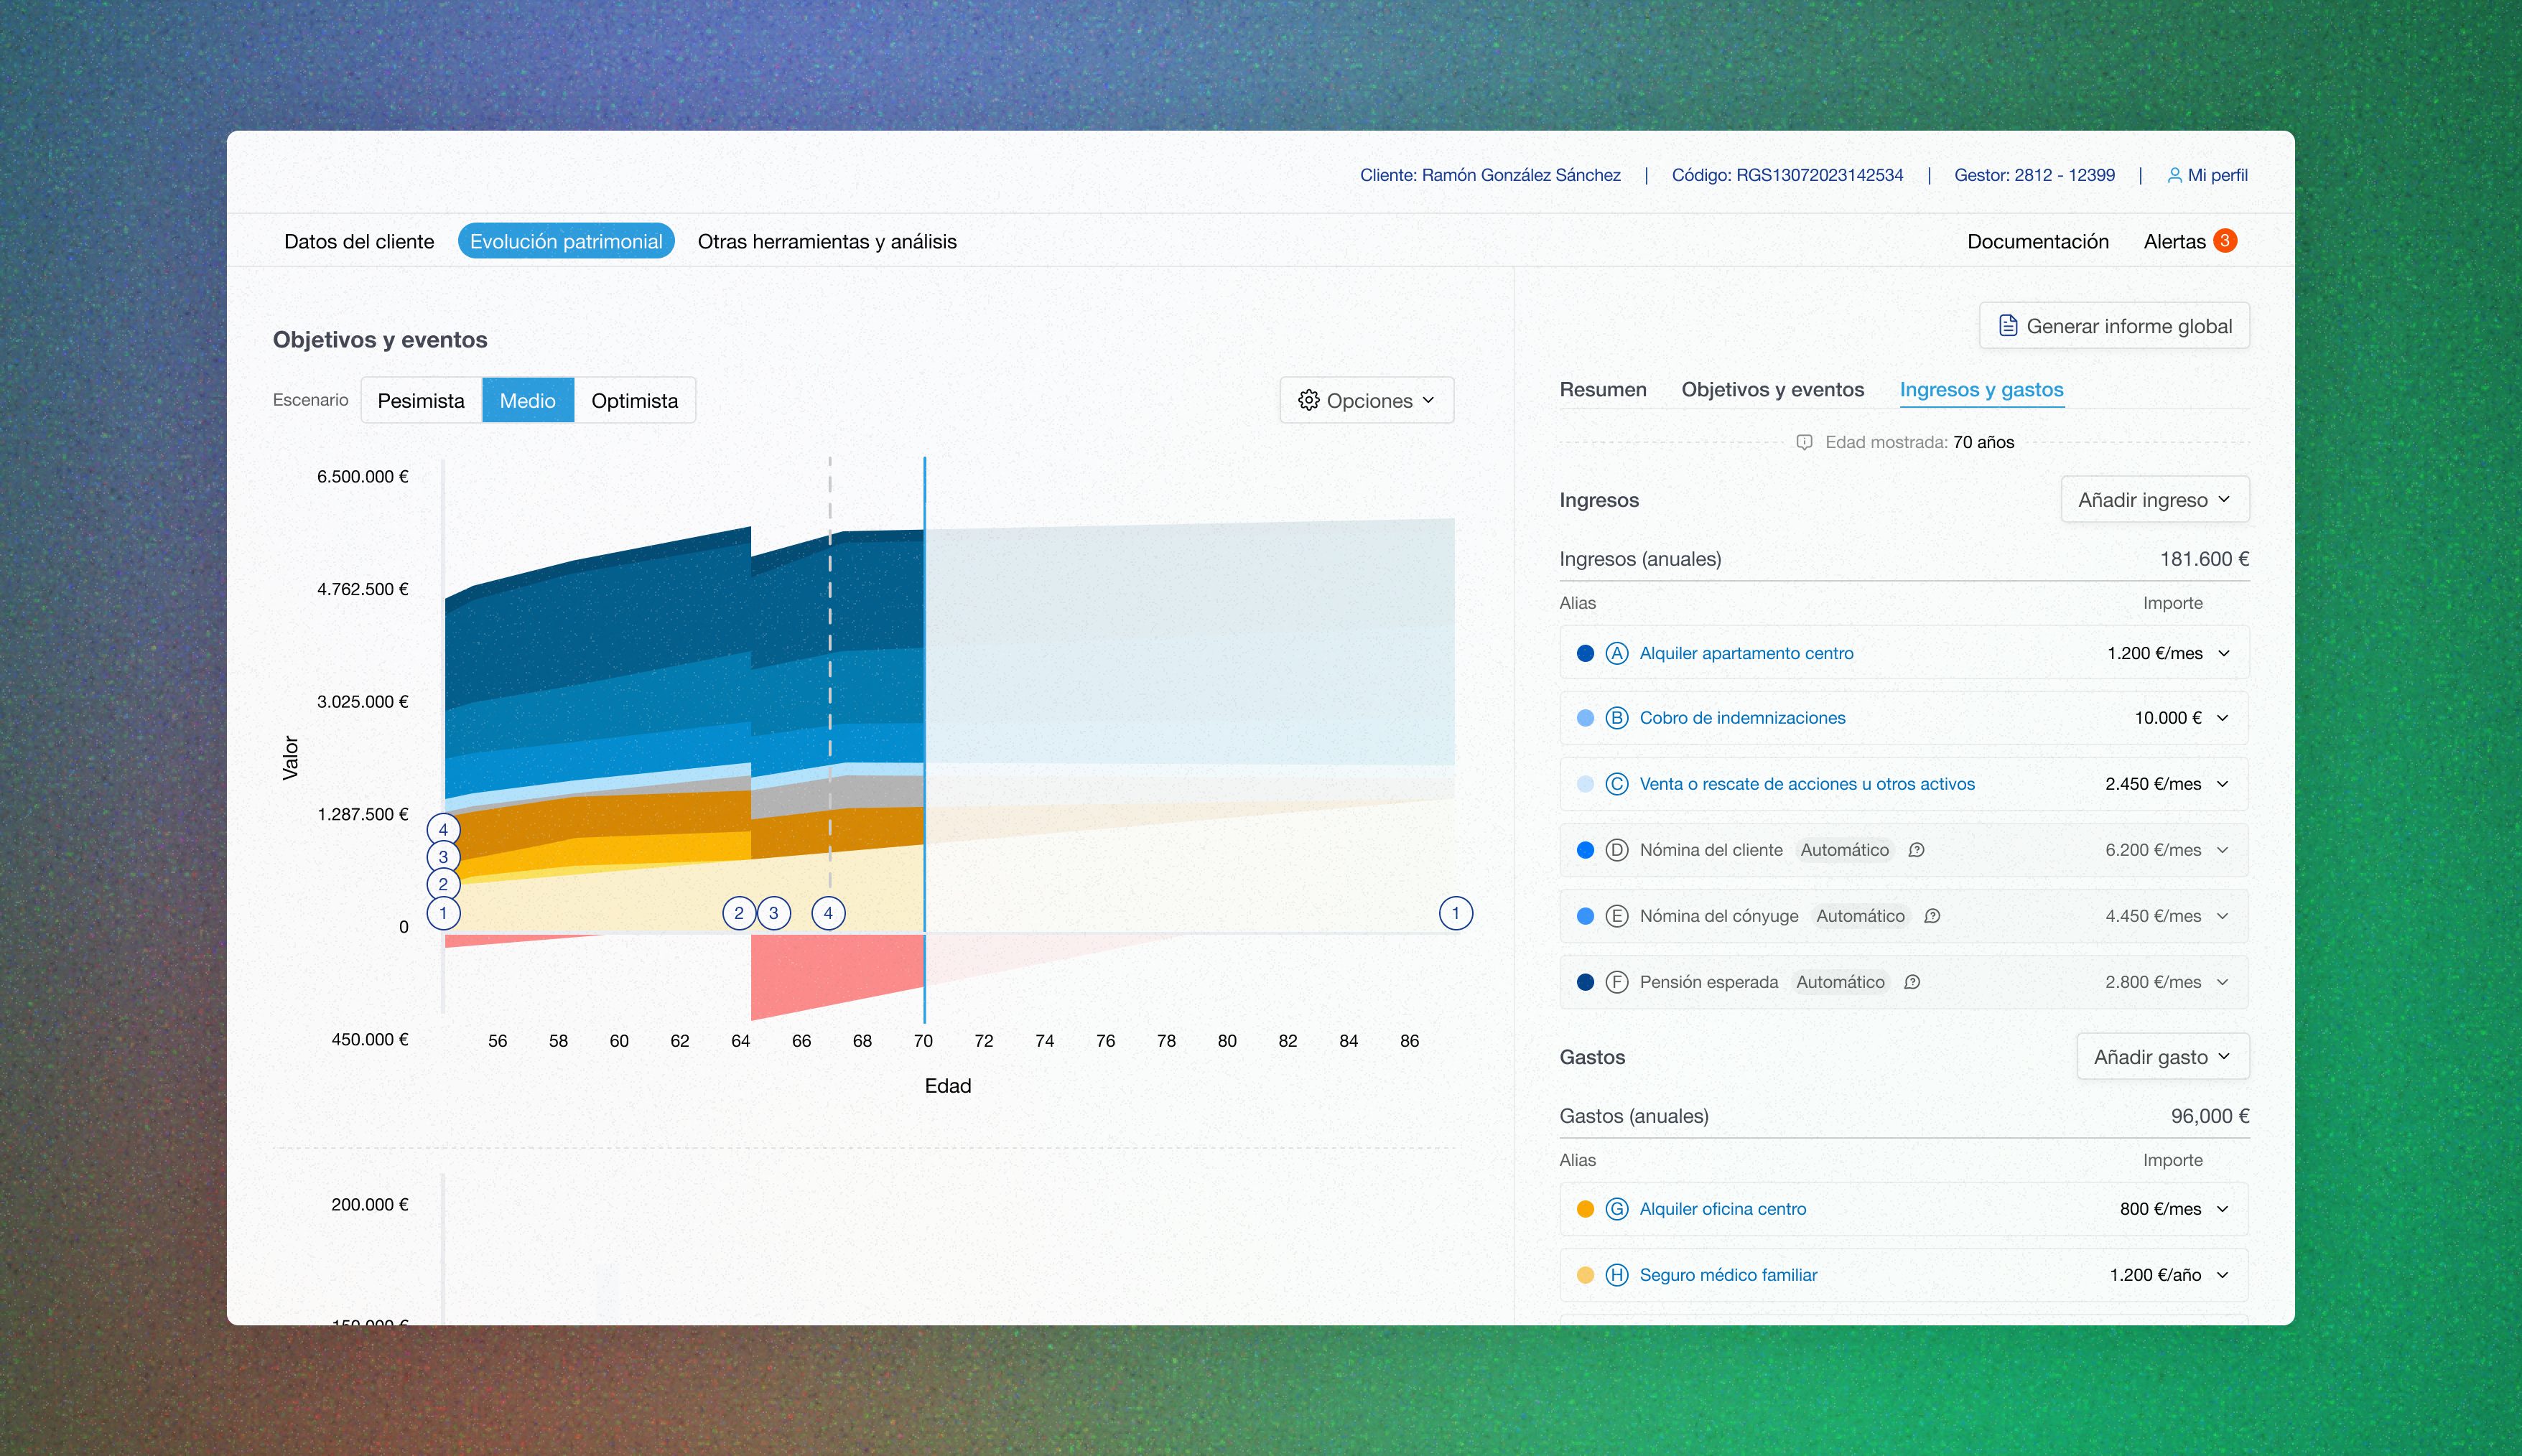2522x1456 pixels.
Task: Select the Medio scenario option
Action: coord(527,401)
